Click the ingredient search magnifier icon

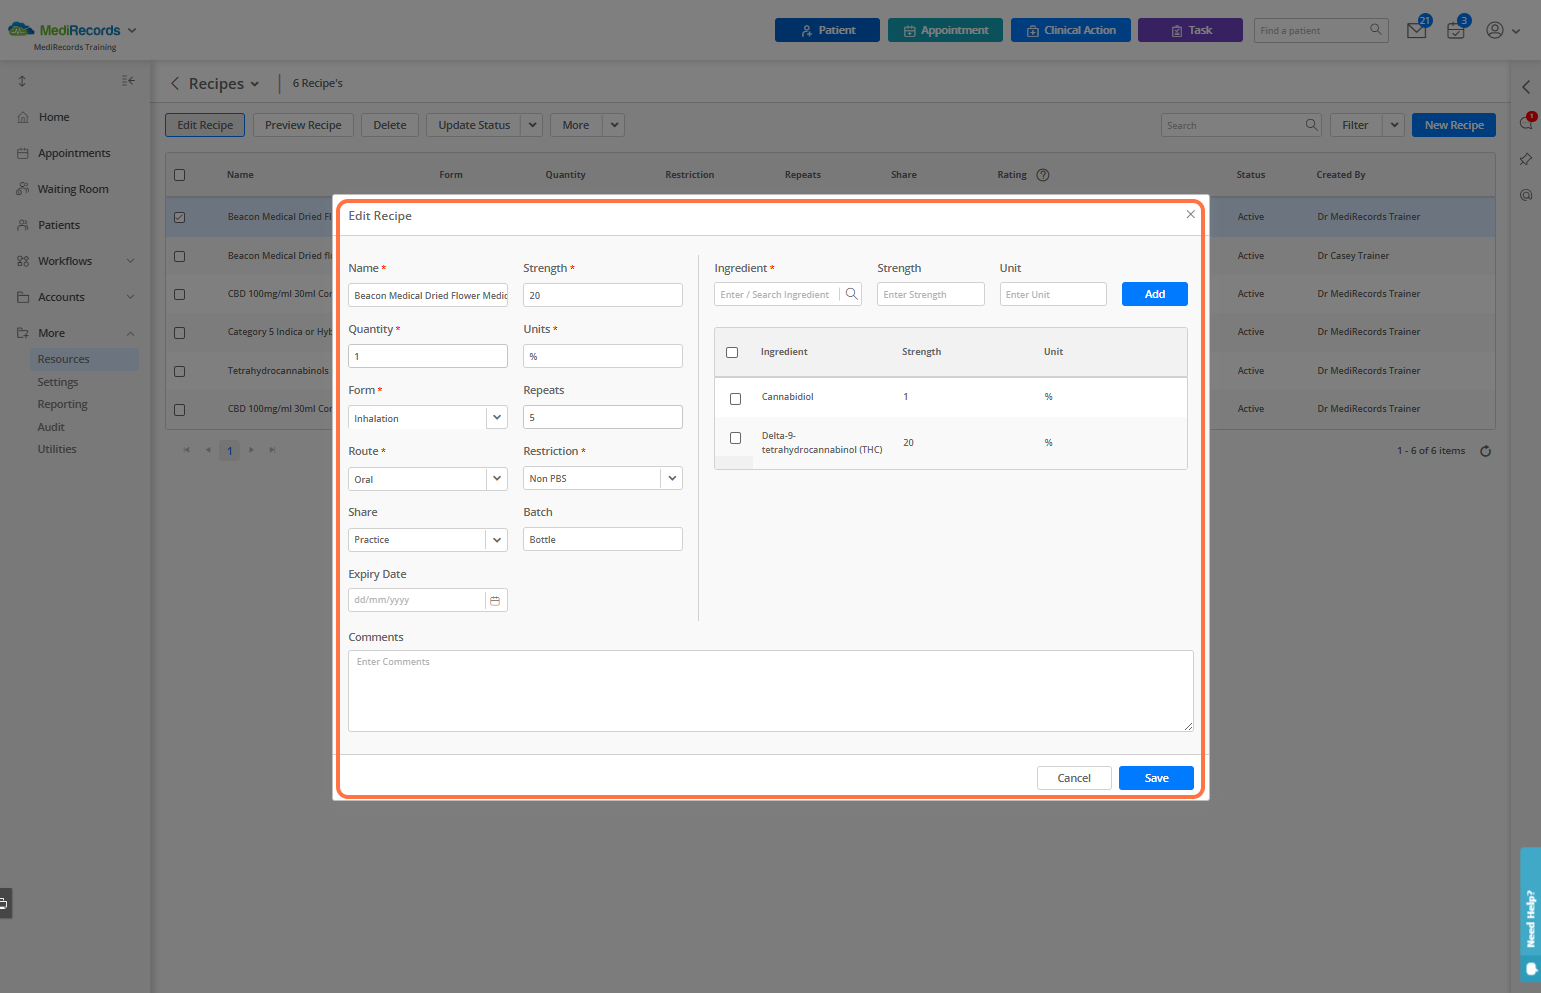click(x=851, y=294)
